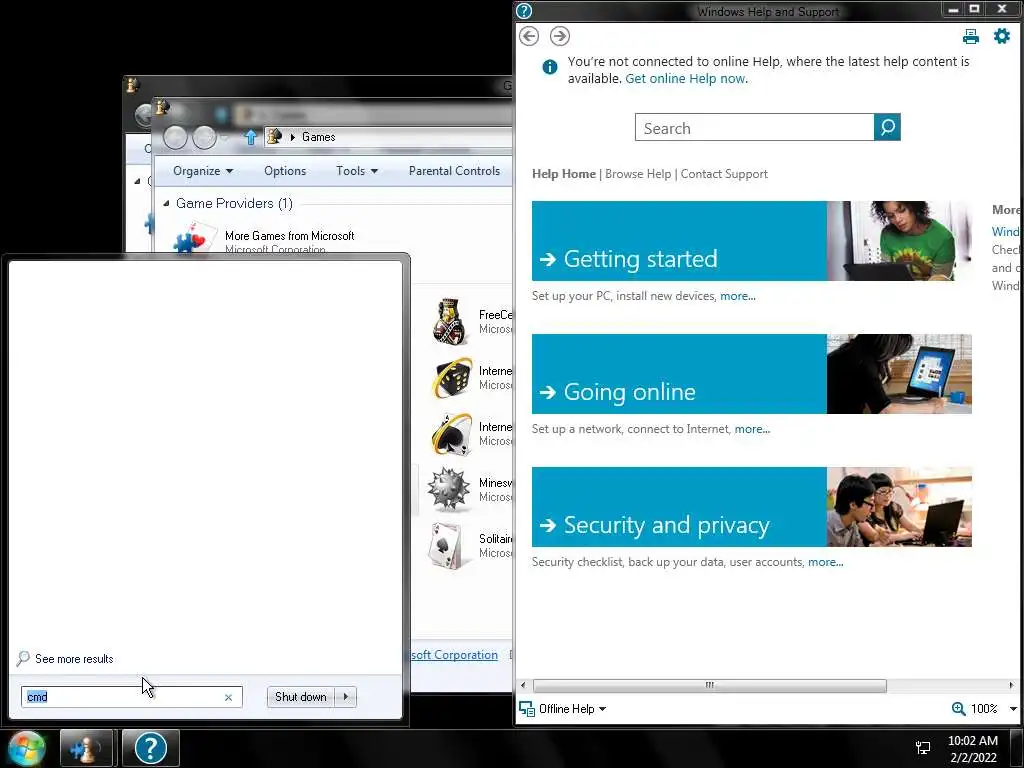The height and width of the screenshot is (768, 1024).
Task: Select Minesweeper mine icon
Action: click(449, 488)
